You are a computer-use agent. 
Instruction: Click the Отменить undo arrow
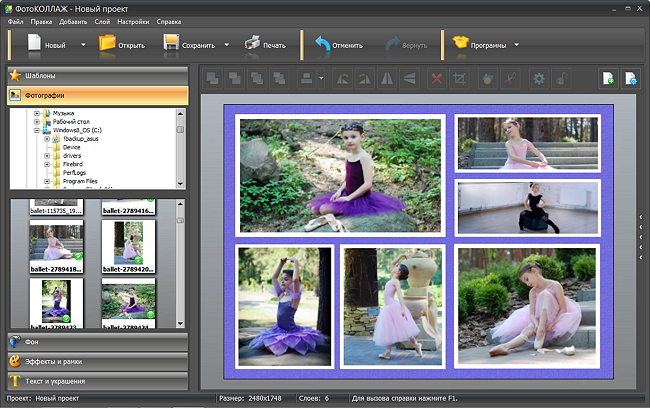pyautogui.click(x=322, y=44)
